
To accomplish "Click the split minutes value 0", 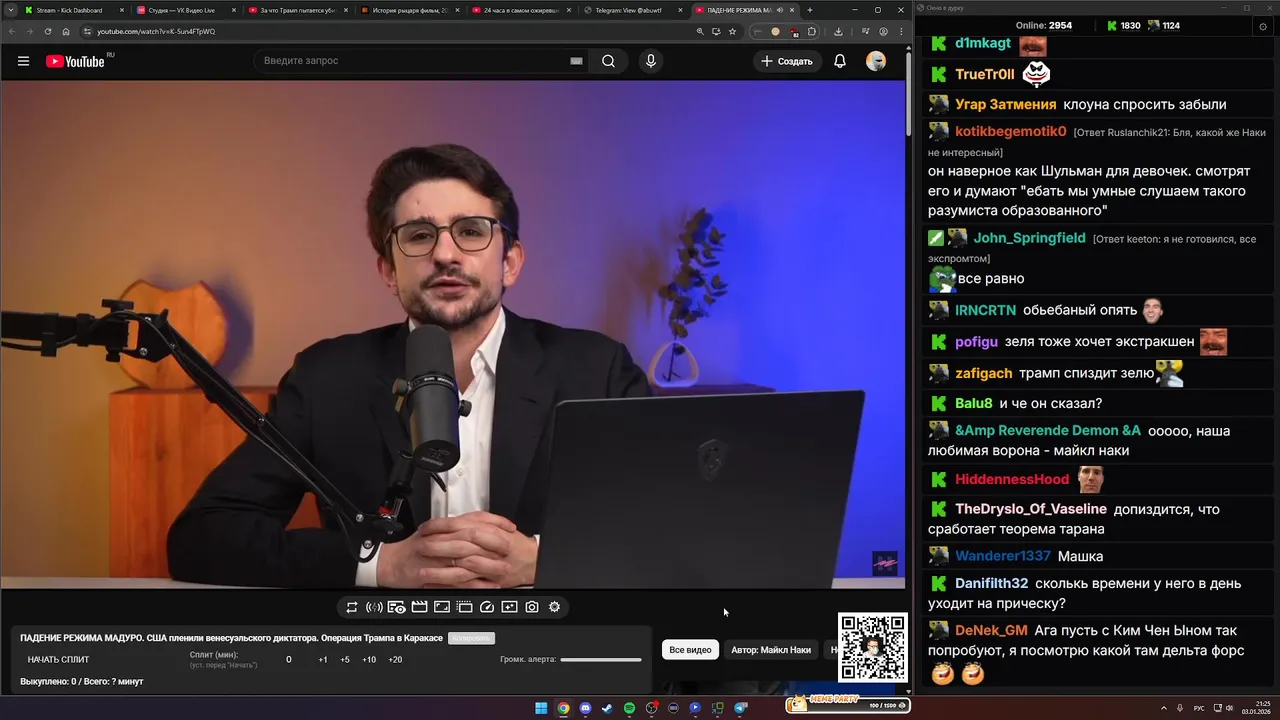I will pos(289,660).
